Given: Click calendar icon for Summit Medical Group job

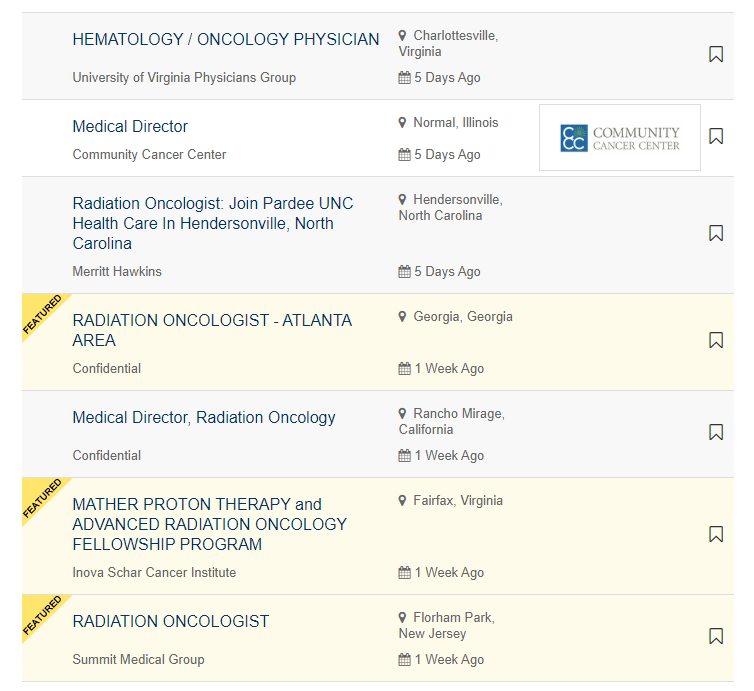Looking at the screenshot, I should pos(404,659).
